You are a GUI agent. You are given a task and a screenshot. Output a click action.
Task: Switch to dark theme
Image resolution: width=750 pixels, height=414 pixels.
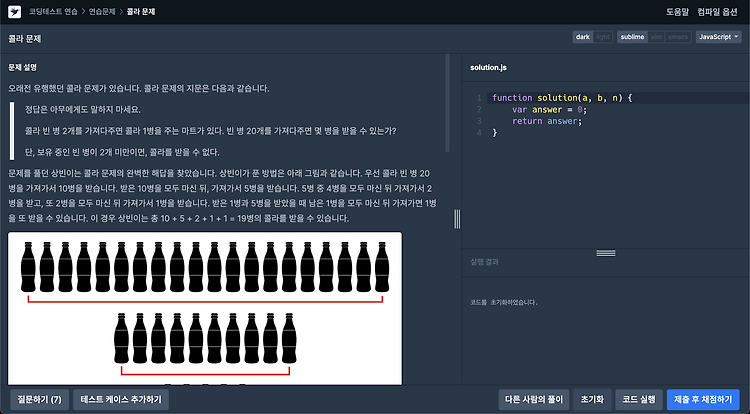point(583,37)
